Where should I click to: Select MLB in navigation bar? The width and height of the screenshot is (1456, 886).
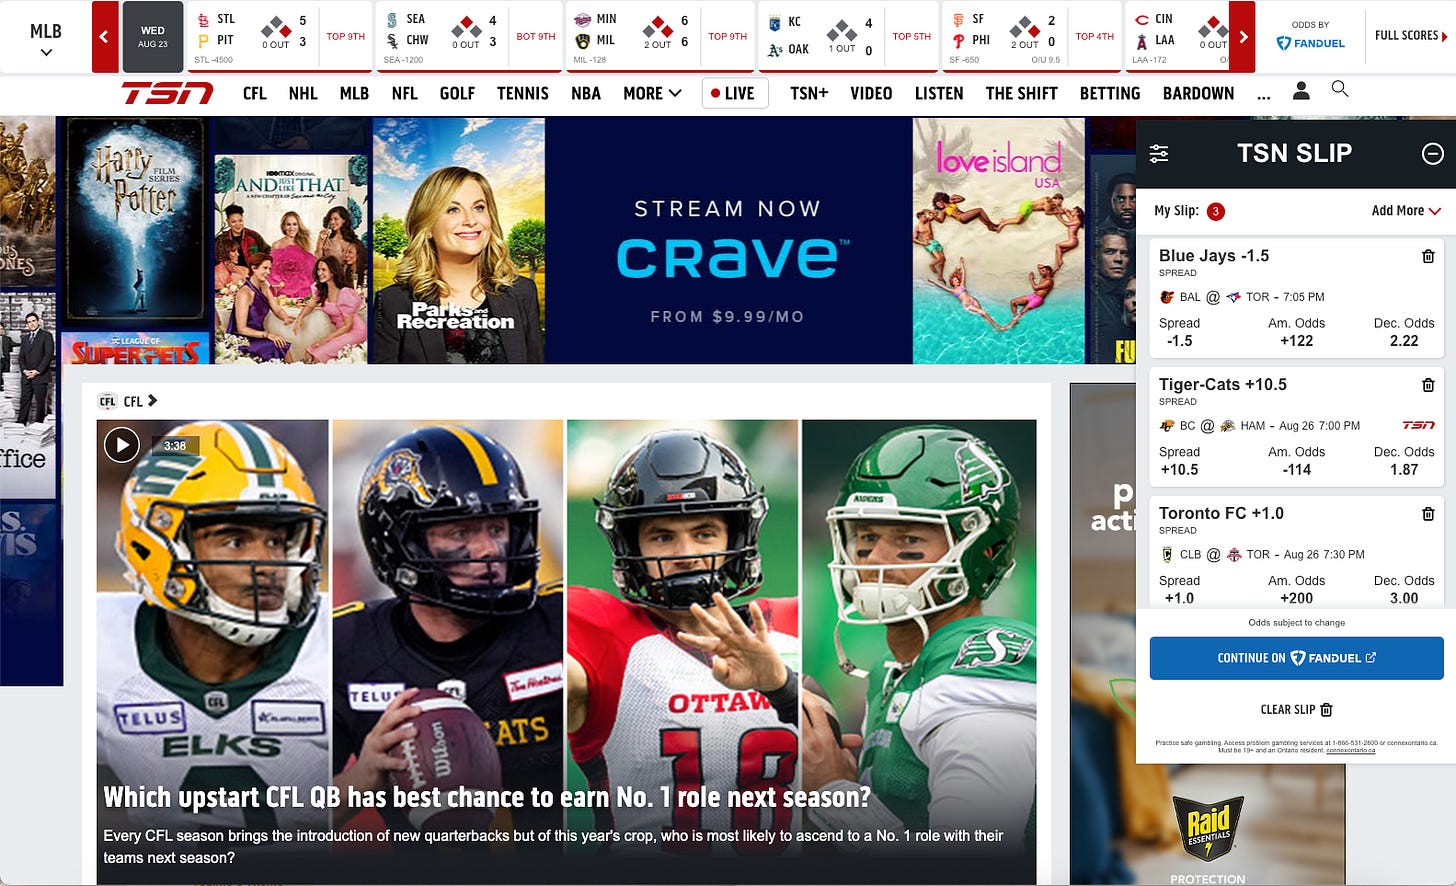tap(354, 93)
